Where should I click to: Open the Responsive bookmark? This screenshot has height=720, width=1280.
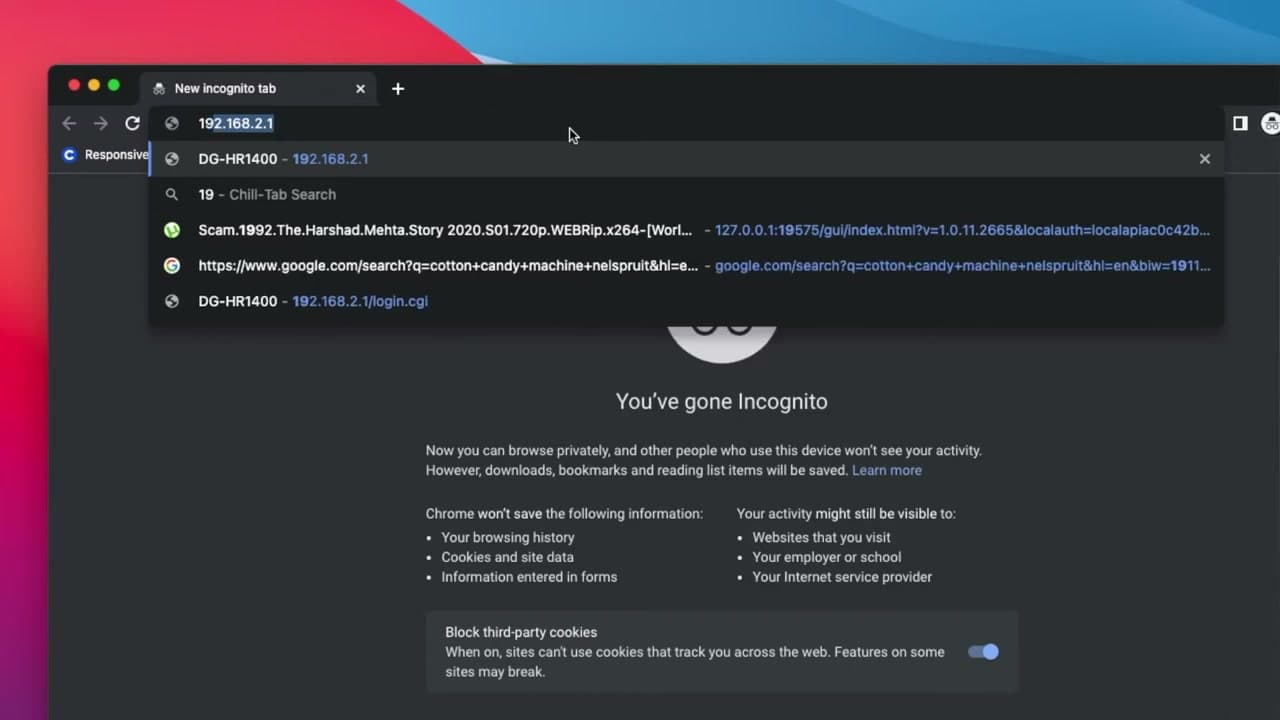(x=104, y=155)
